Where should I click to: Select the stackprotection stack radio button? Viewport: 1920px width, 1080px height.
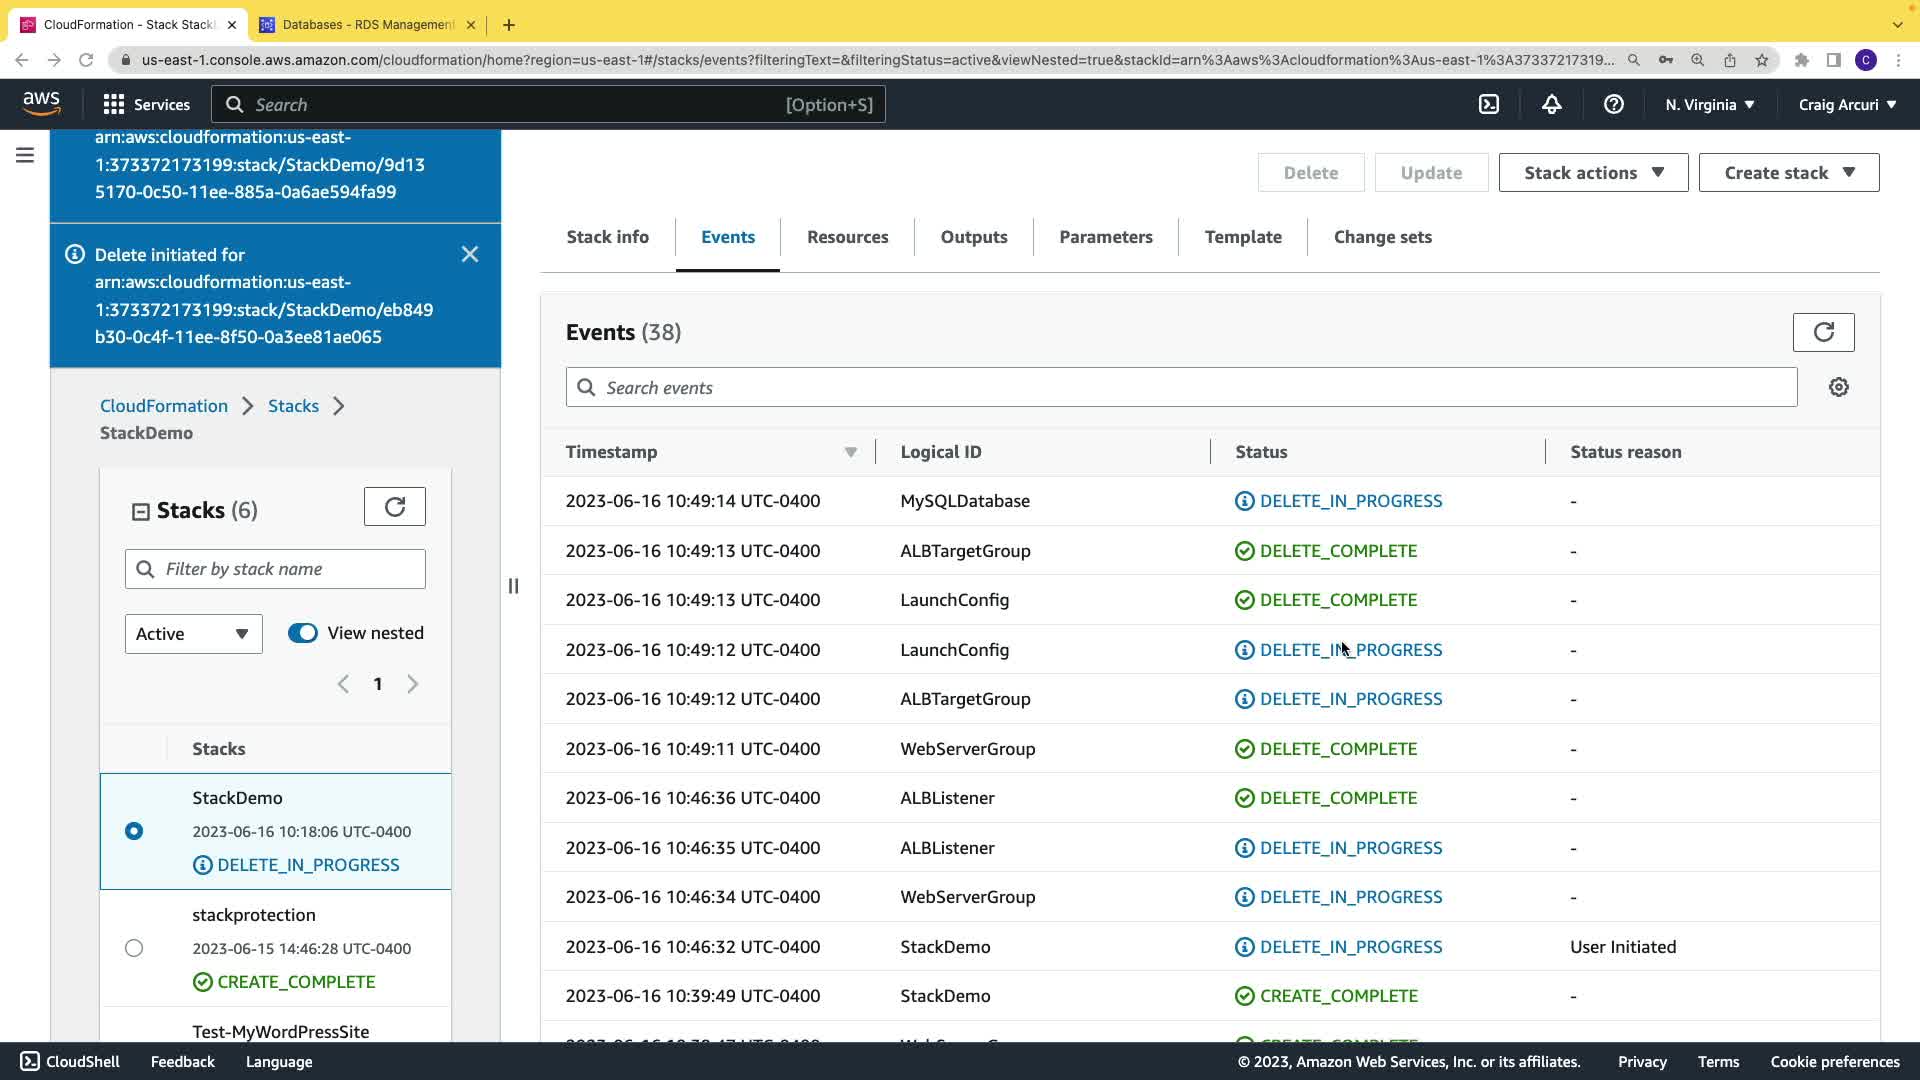(x=134, y=948)
